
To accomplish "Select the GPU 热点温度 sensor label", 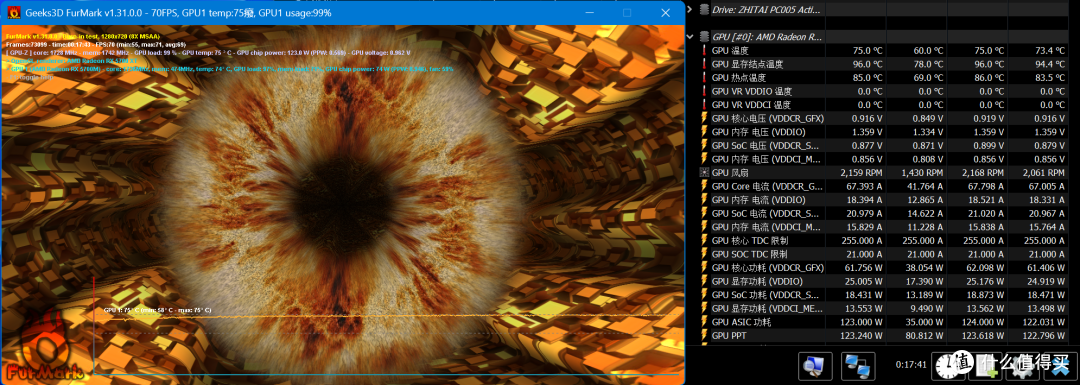I will click(738, 78).
